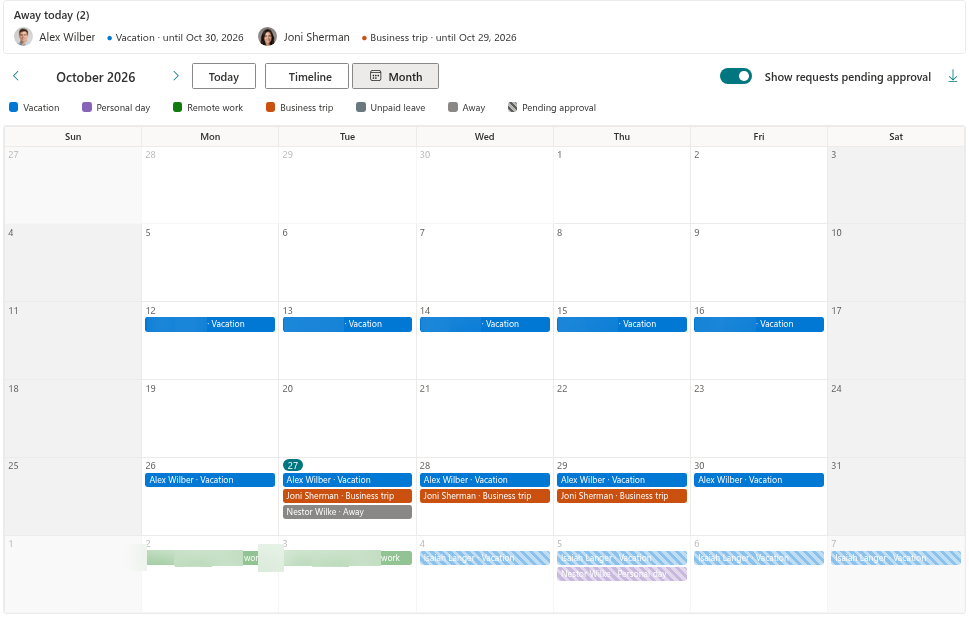Click the download export icon
Image resolution: width=969 pixels, height=618 pixels.
click(953, 77)
